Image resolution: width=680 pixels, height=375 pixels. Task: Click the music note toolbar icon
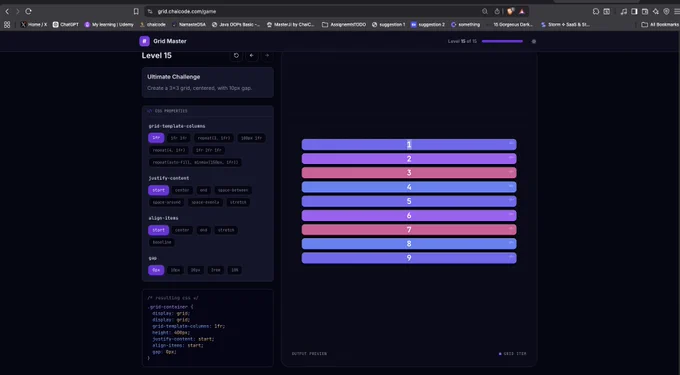(x=624, y=11)
